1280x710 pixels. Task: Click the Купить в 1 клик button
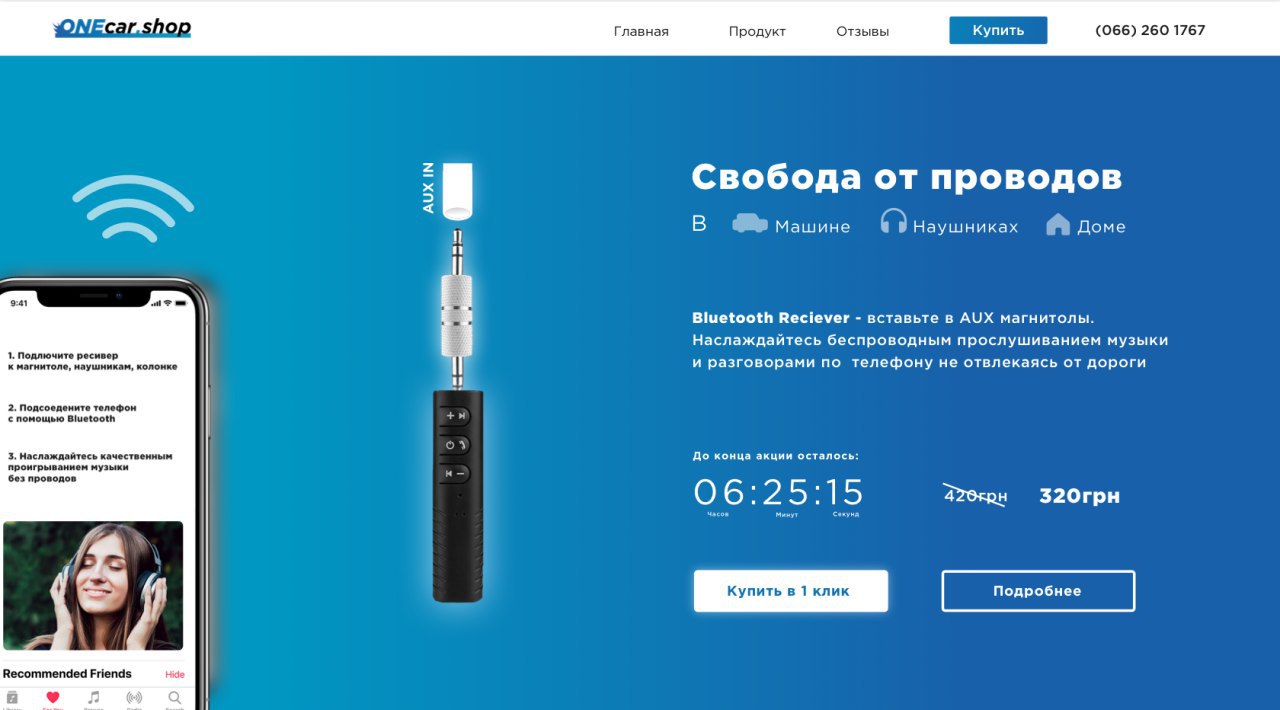[790, 591]
